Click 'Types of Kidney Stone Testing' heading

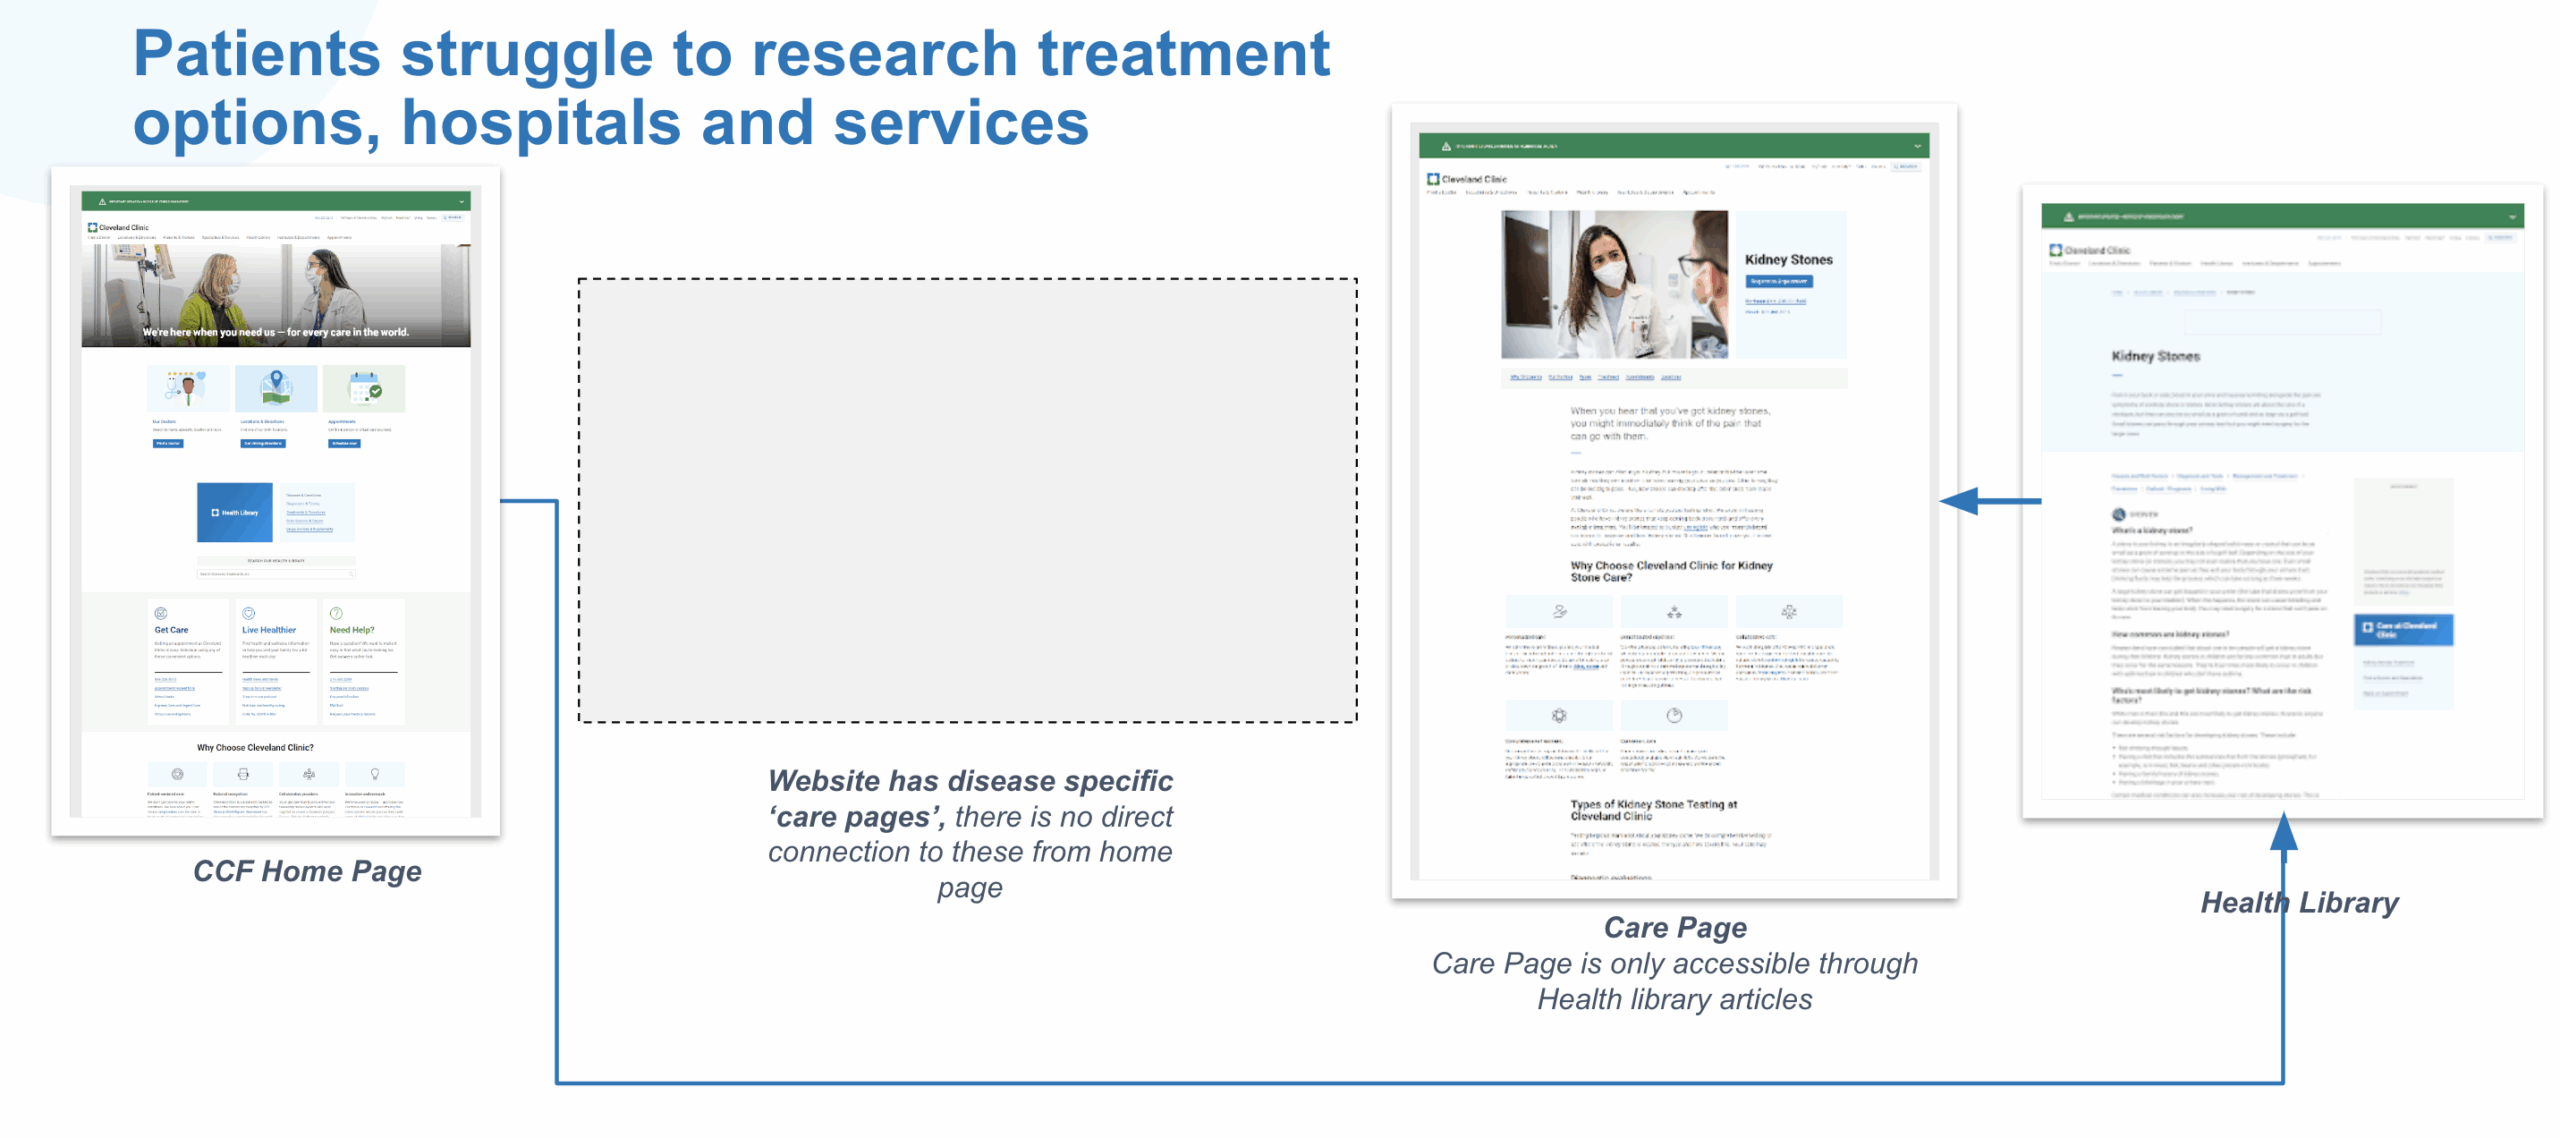click(x=1653, y=810)
